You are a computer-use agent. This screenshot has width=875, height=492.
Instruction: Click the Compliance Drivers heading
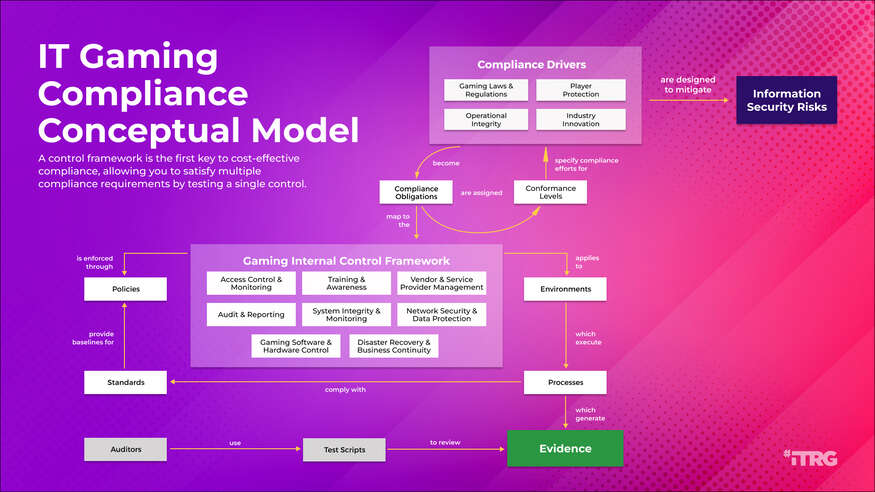531,65
